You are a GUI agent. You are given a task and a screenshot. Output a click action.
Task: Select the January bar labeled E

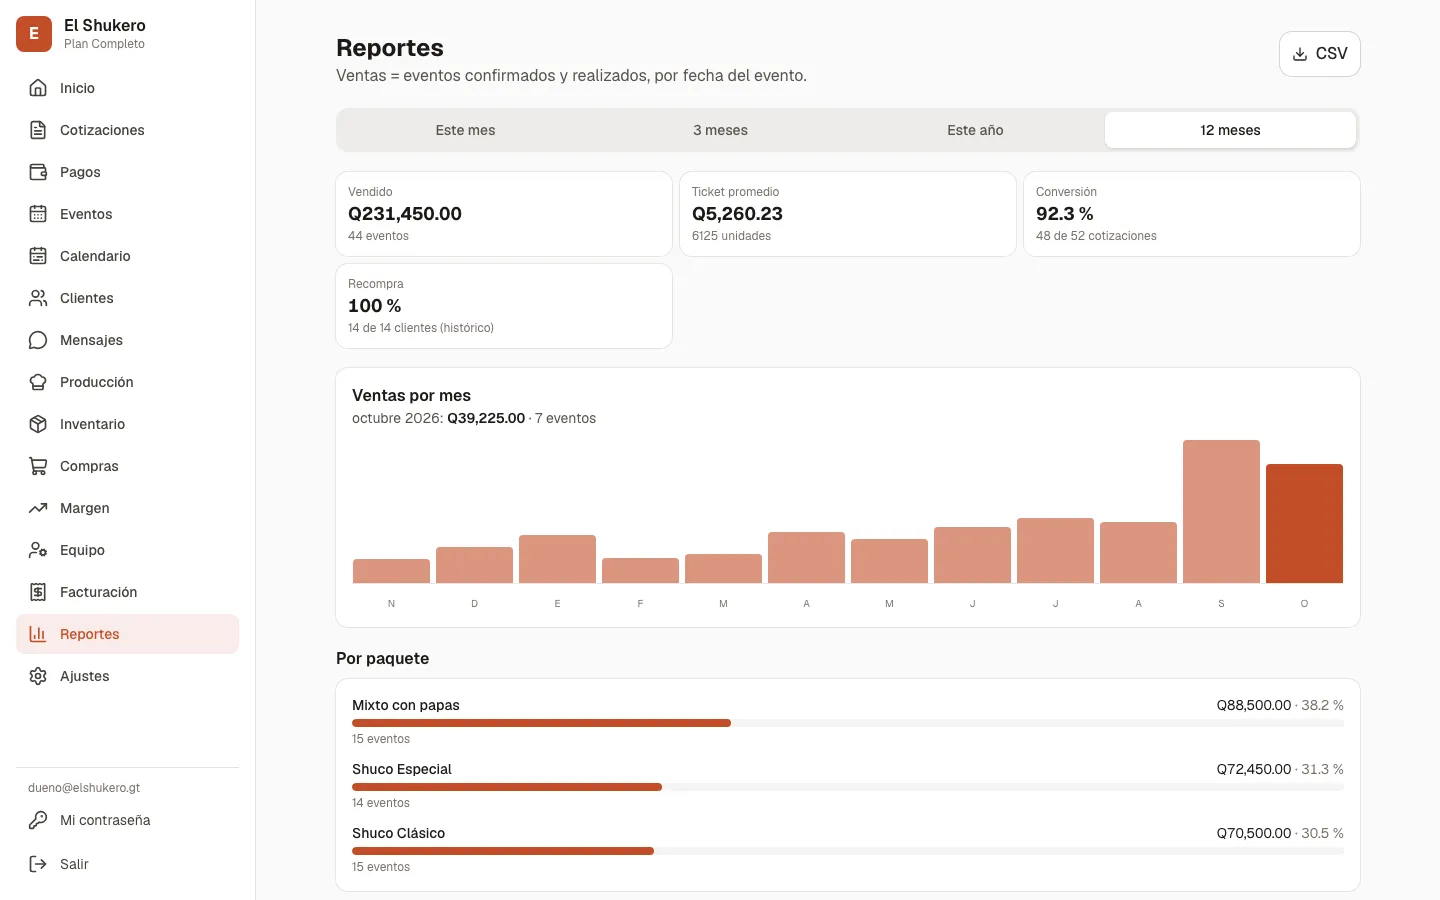(x=557, y=559)
